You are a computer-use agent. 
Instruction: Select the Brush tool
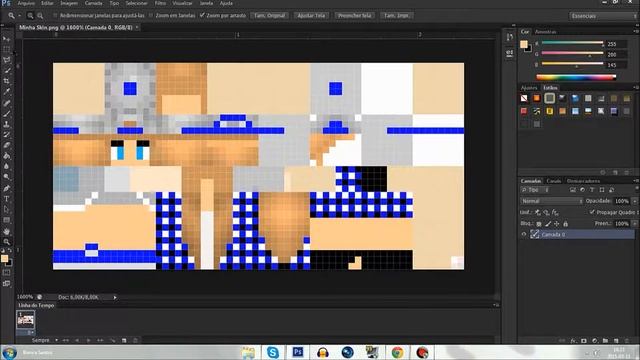point(7,113)
